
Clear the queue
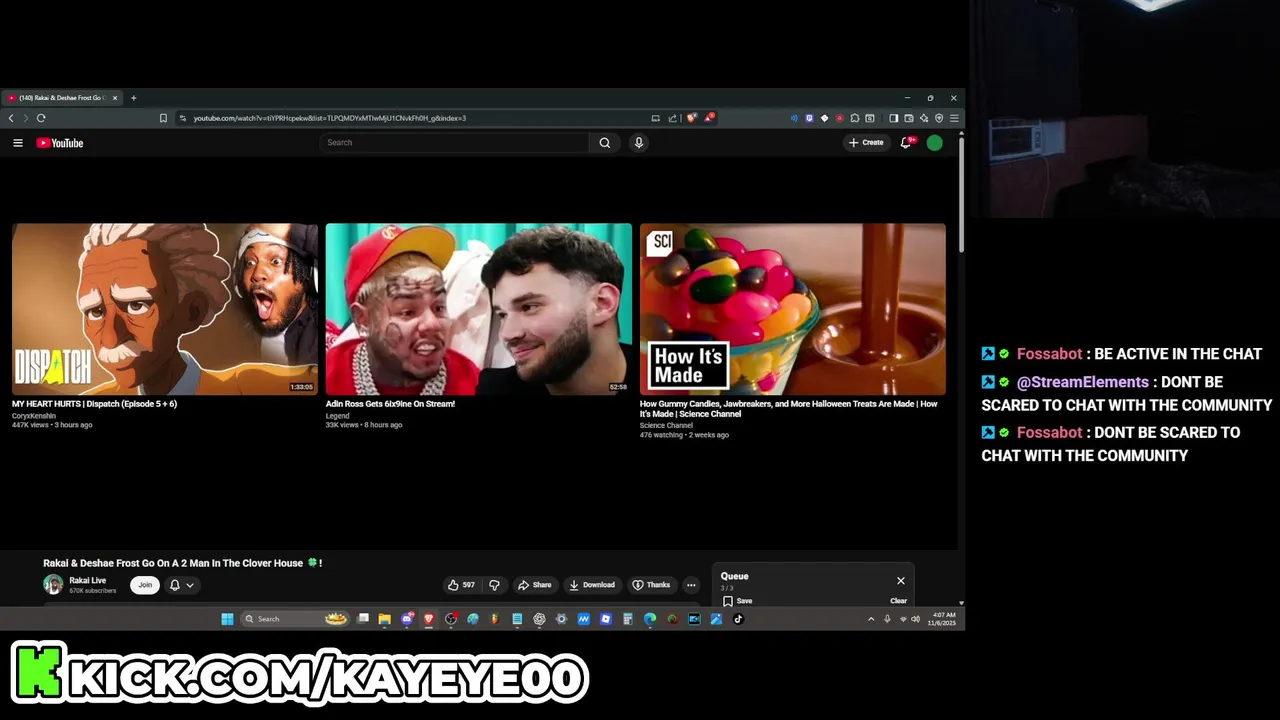(x=899, y=601)
